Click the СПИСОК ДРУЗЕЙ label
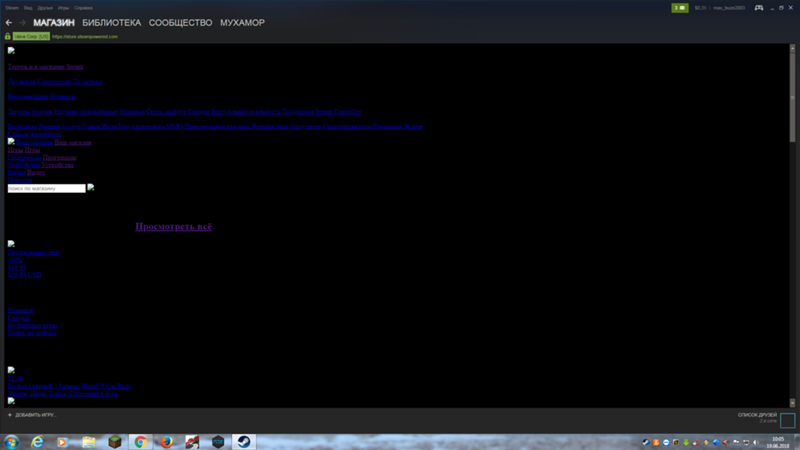800x450 pixels. click(757, 415)
